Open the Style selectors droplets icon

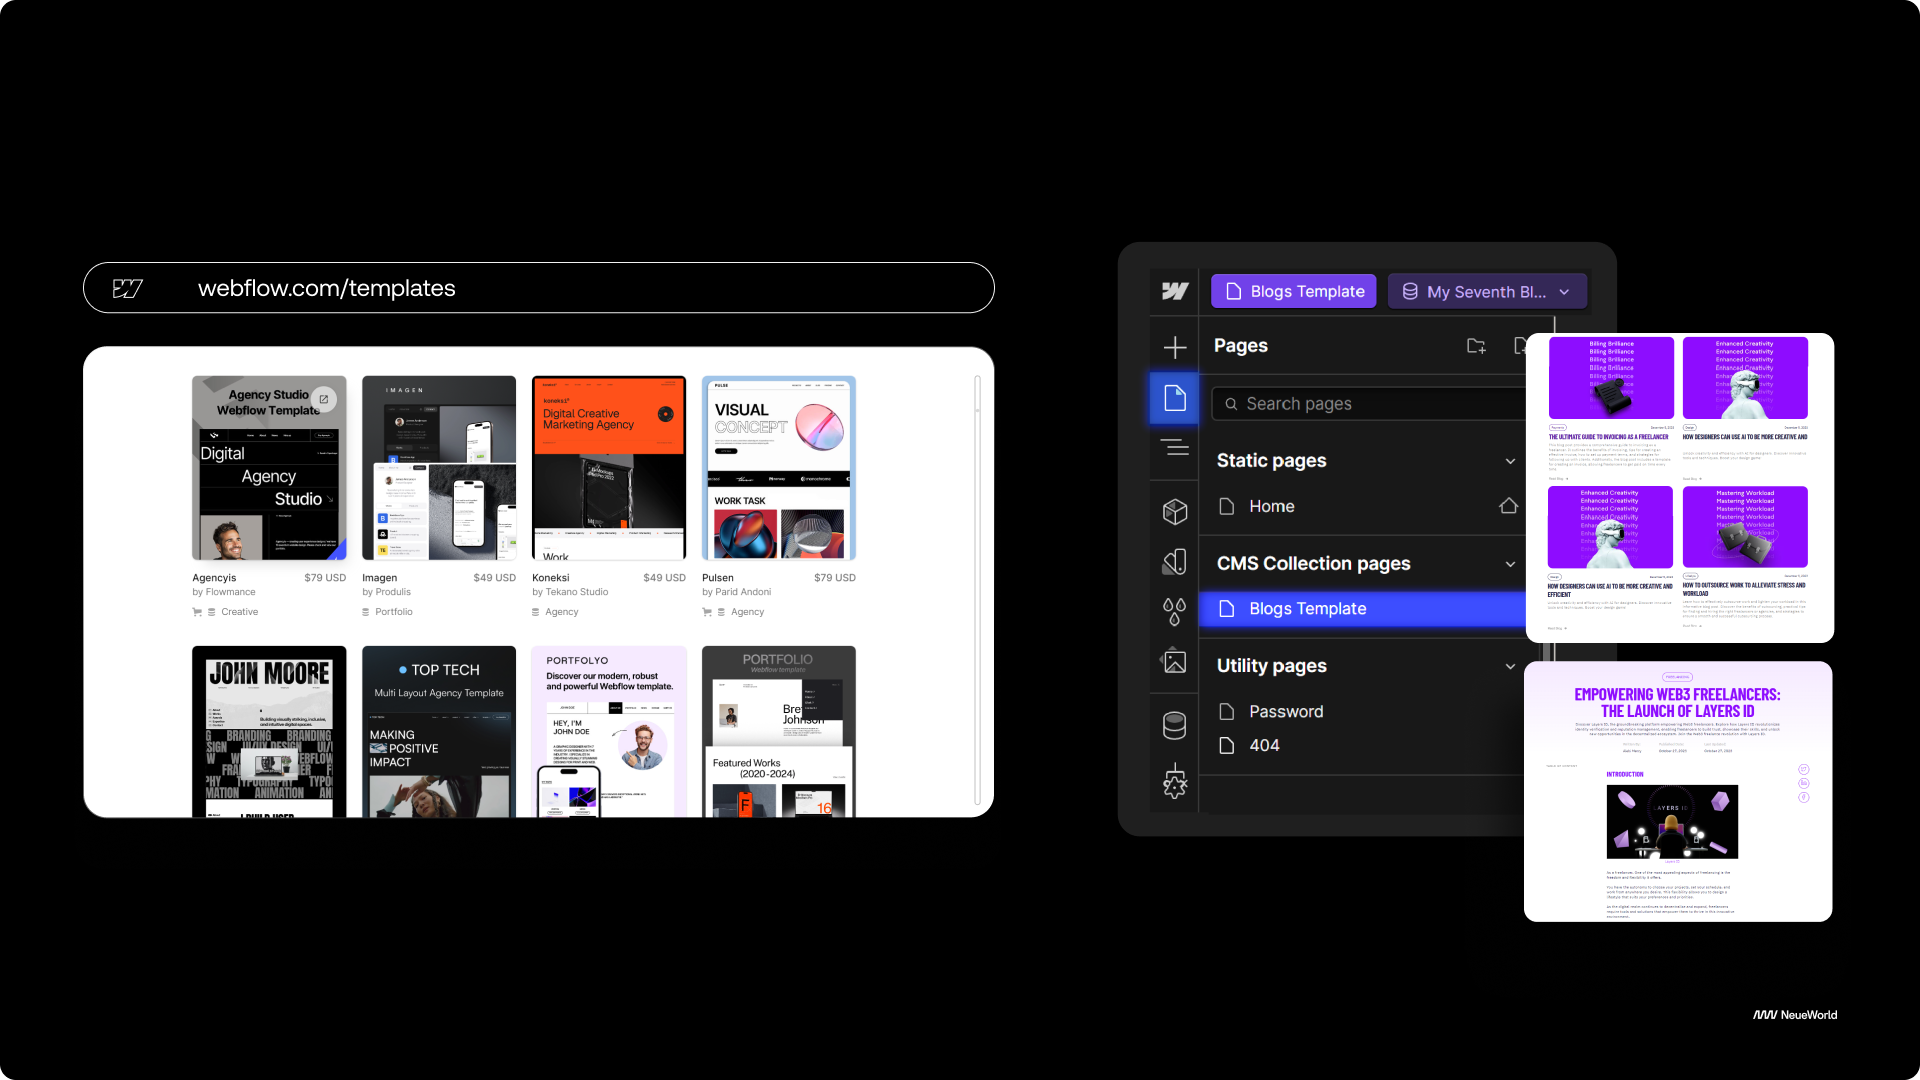1175,611
